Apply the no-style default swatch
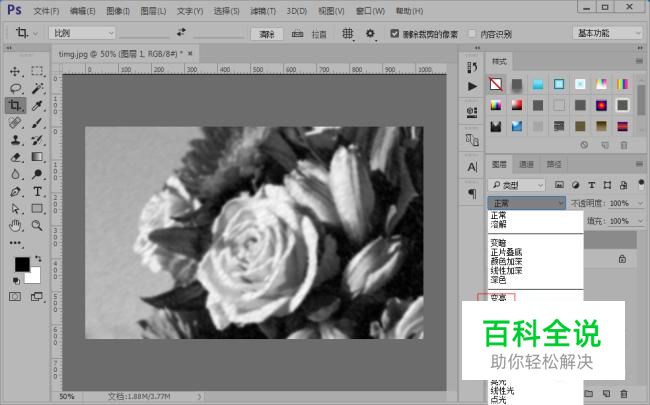This screenshot has height=405, width=650. tap(495, 84)
